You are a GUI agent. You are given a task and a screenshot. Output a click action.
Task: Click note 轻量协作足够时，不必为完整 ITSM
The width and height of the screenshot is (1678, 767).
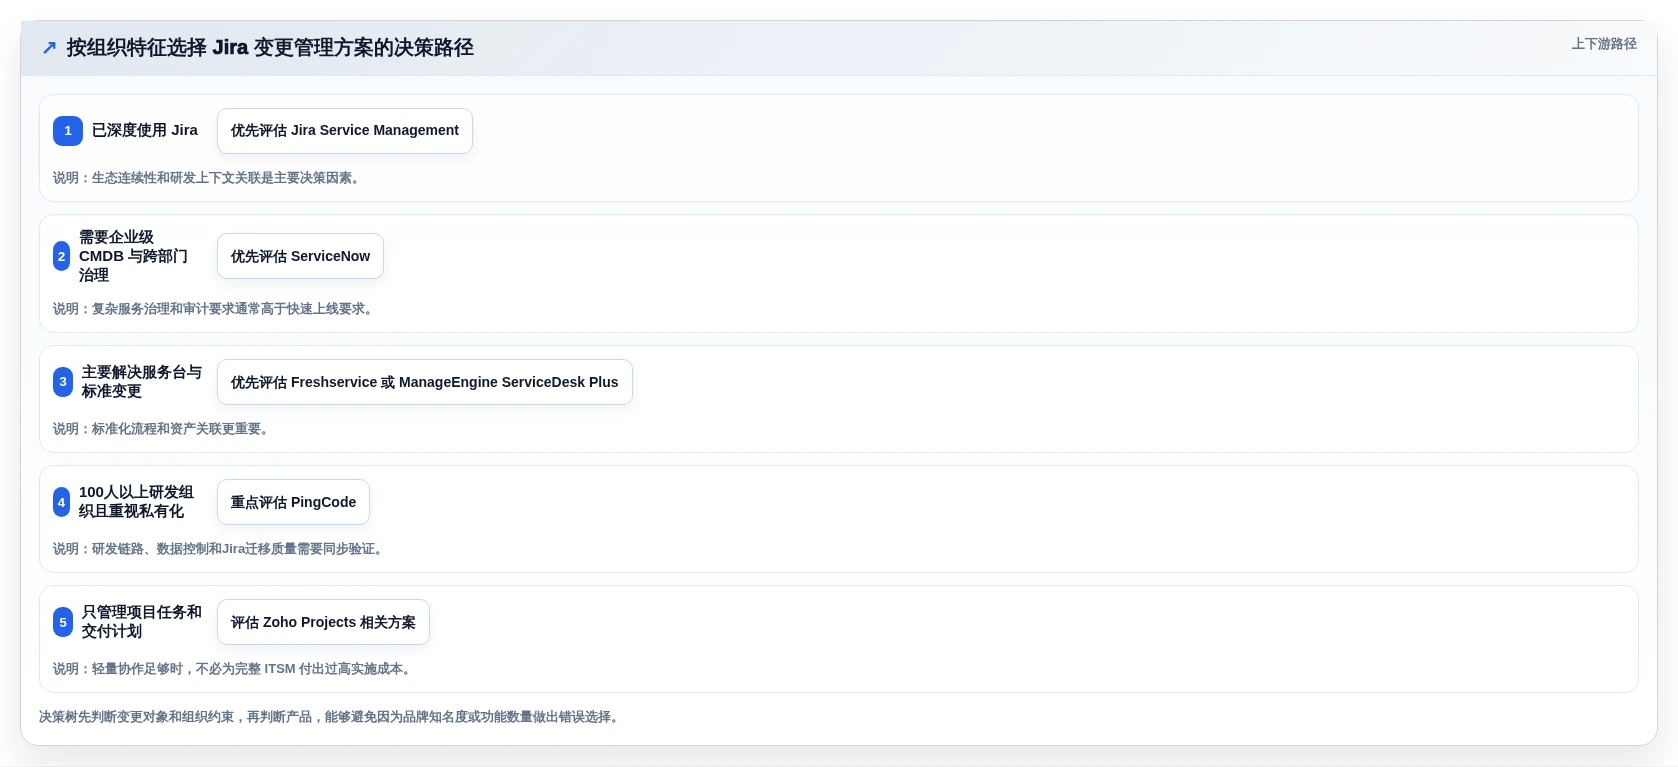tap(234, 669)
